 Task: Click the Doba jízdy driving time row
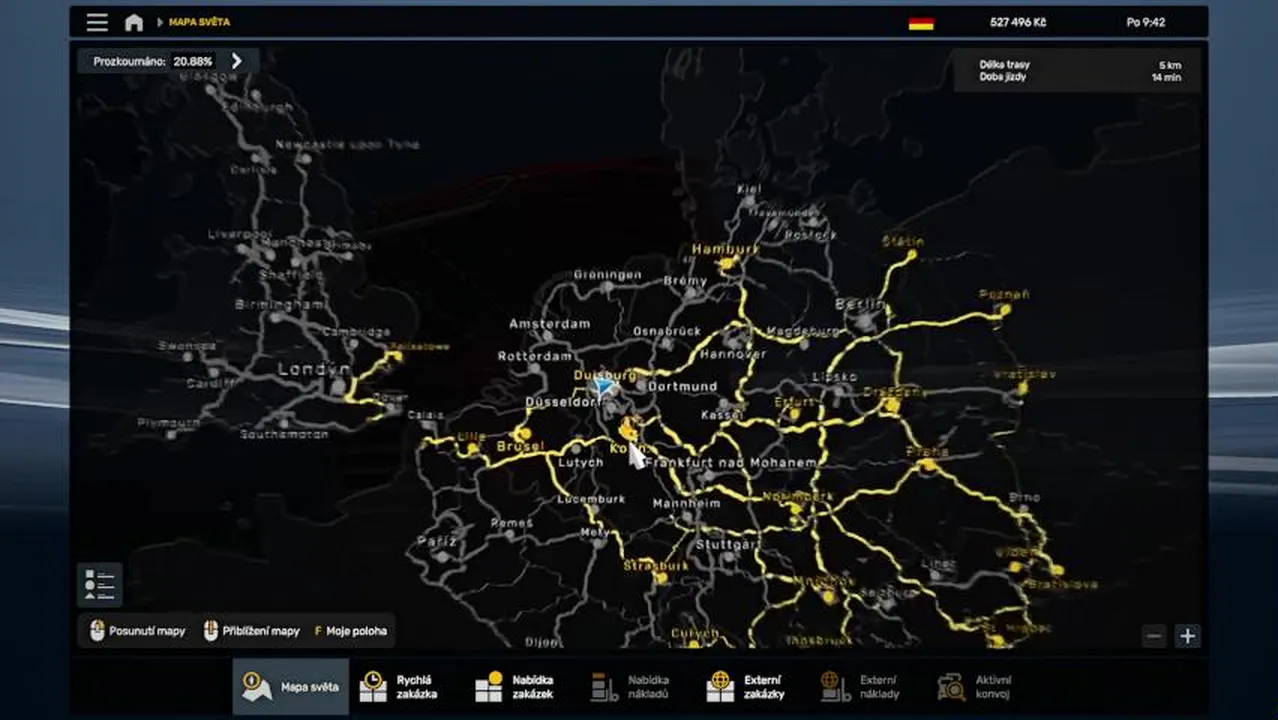point(1080,77)
